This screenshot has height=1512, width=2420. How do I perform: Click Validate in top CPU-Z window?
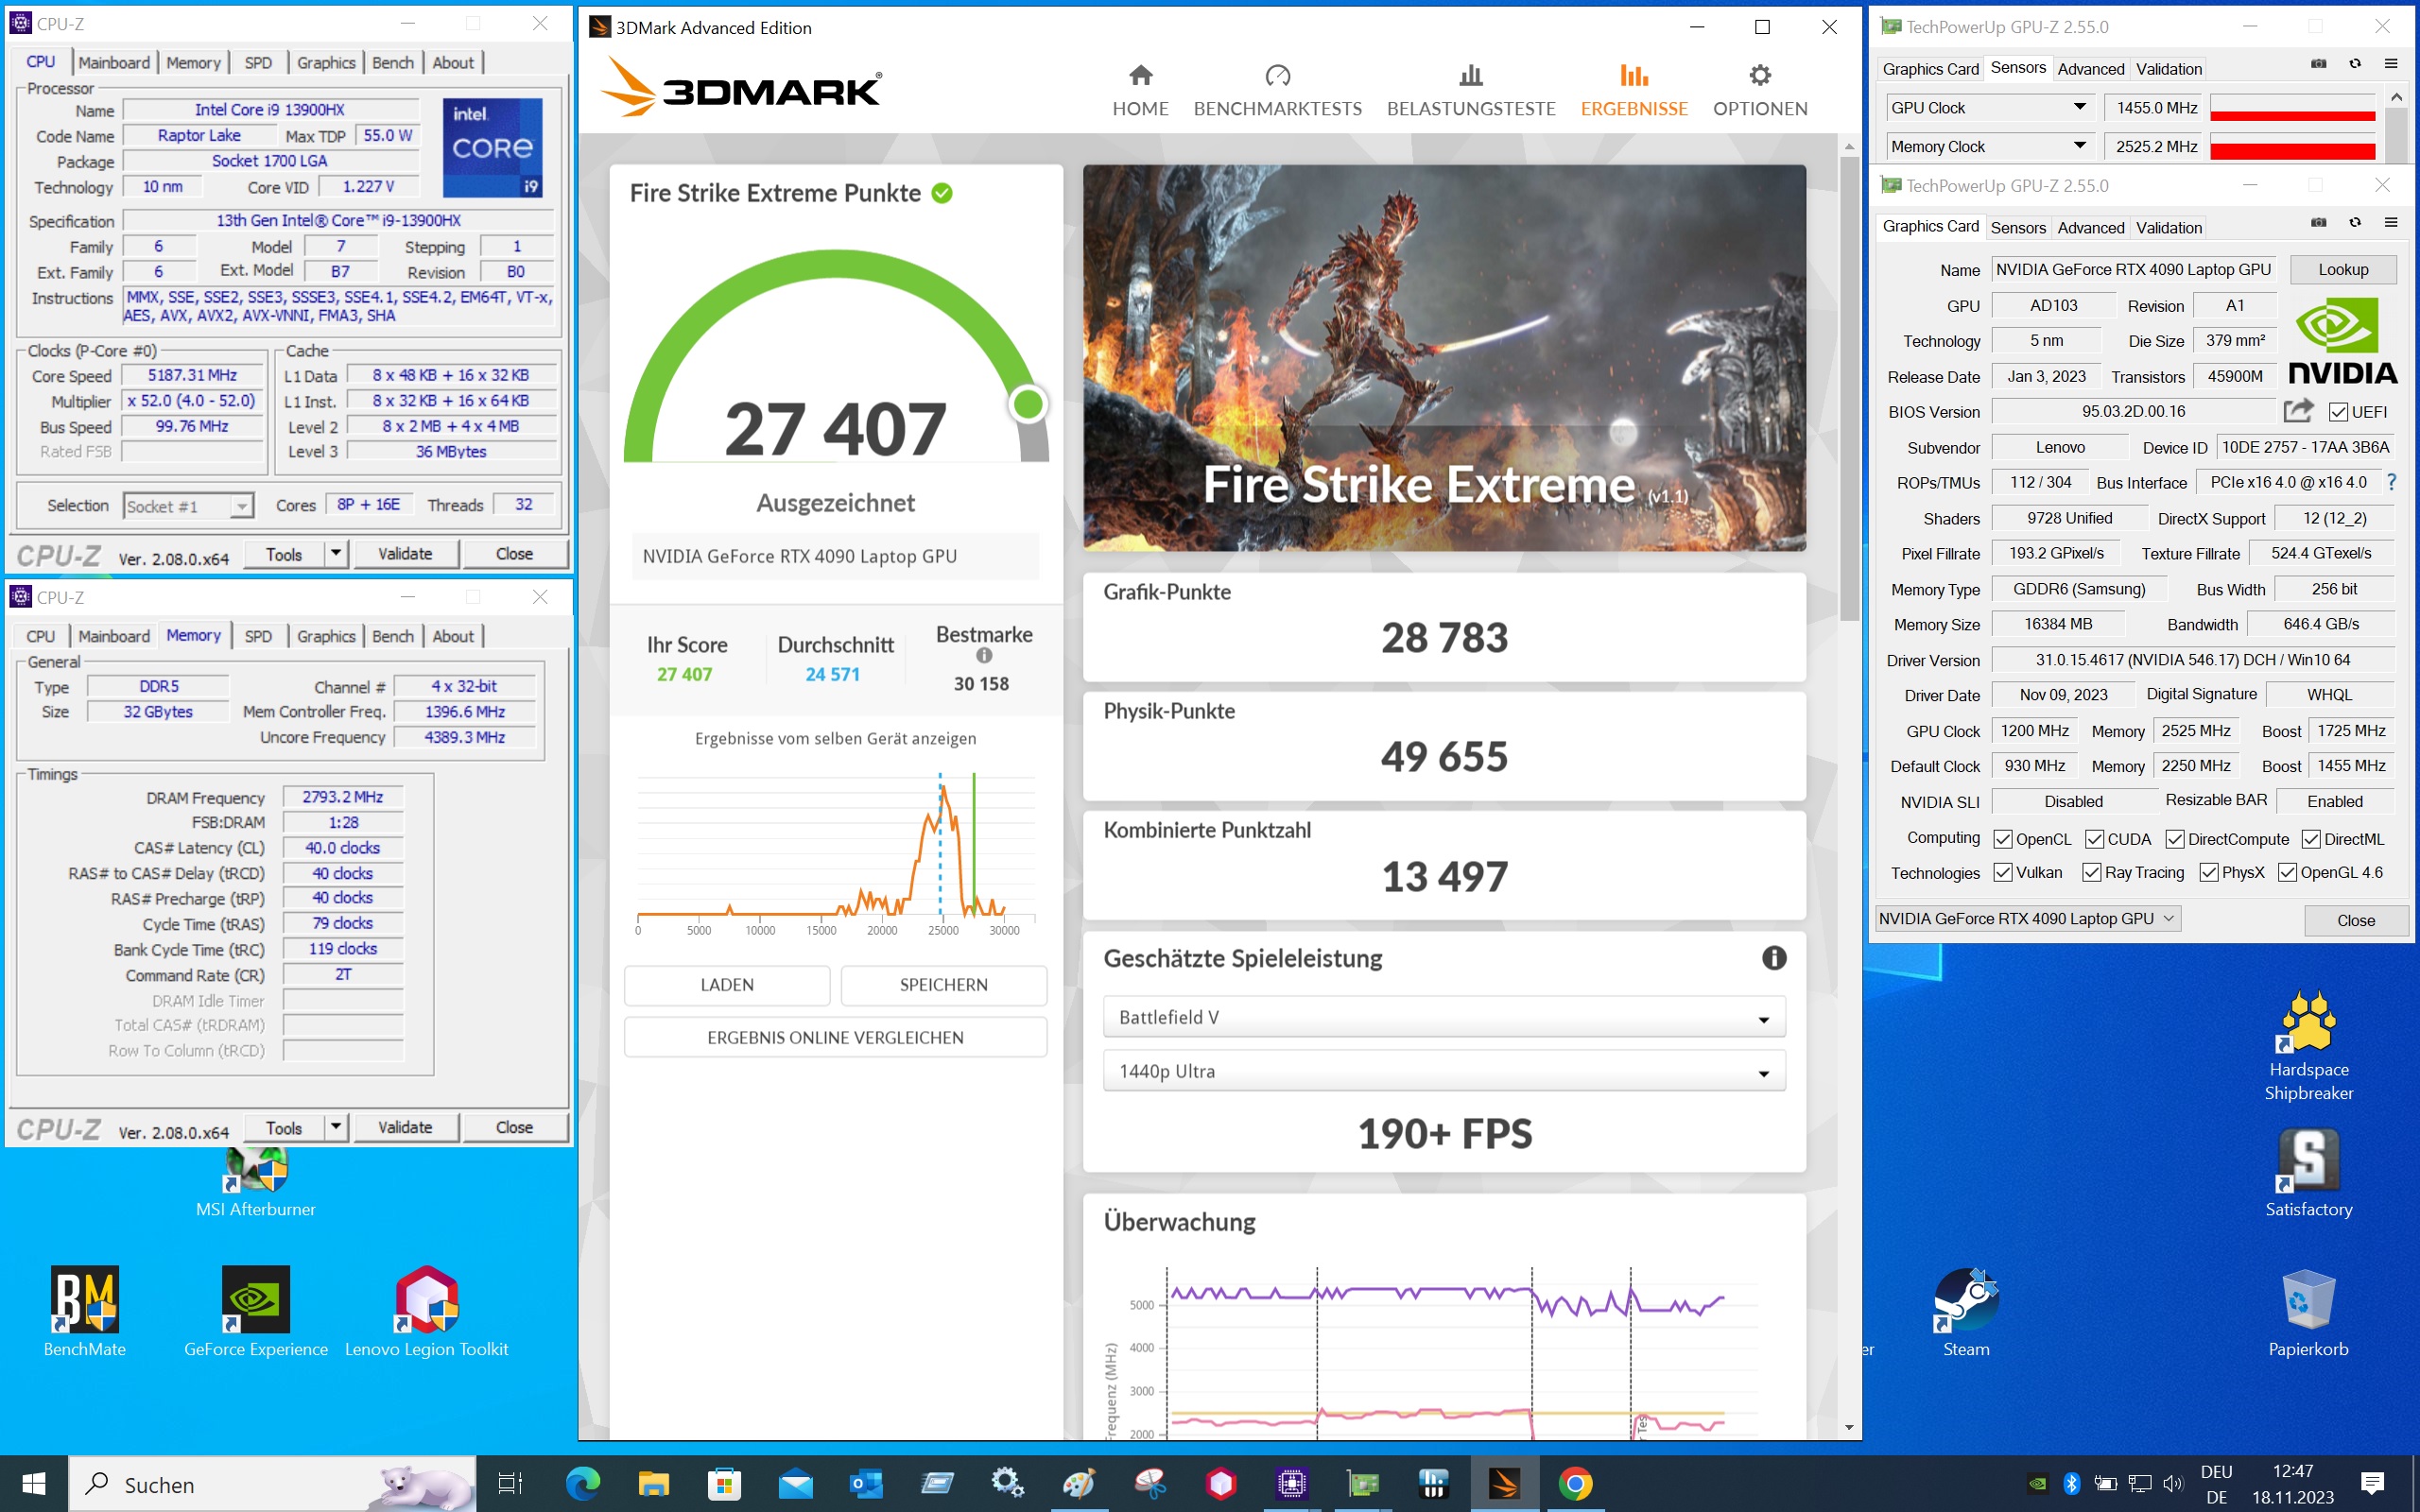point(405,553)
